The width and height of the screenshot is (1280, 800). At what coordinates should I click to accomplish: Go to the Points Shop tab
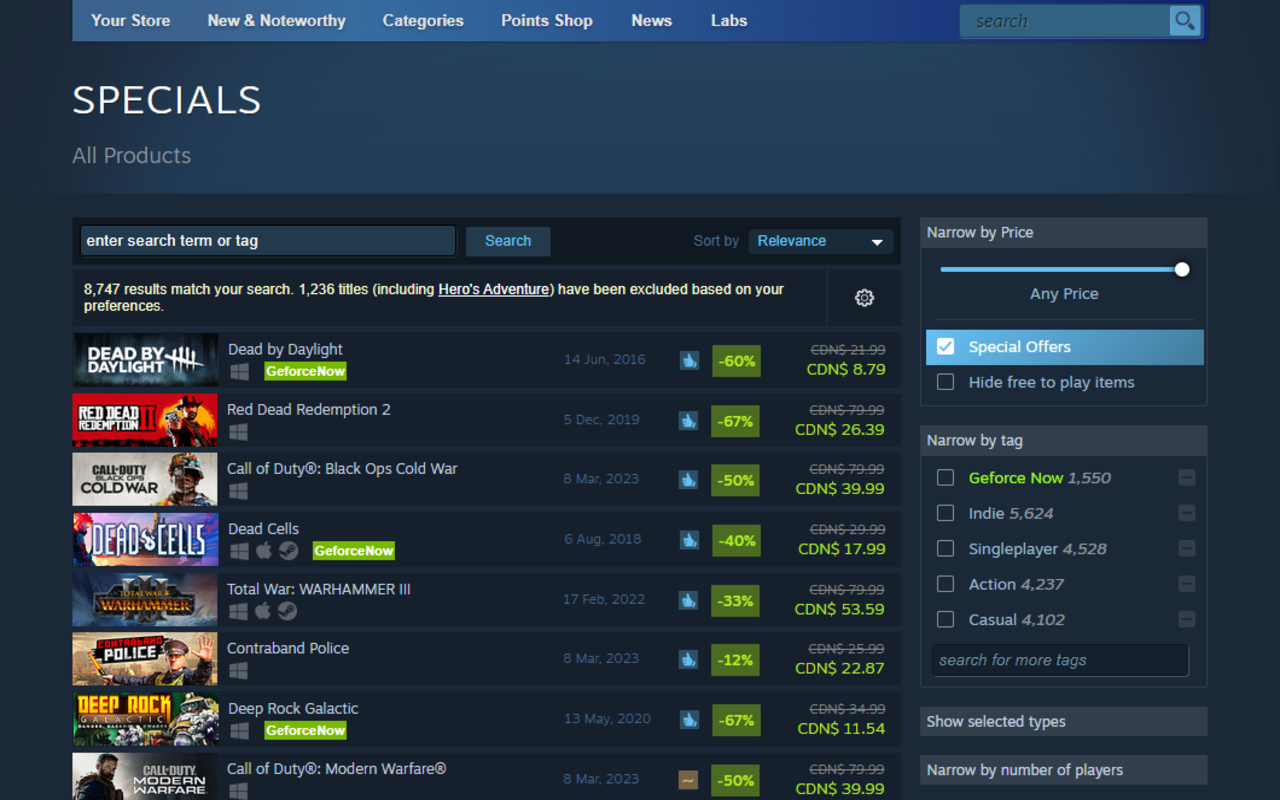(x=547, y=20)
